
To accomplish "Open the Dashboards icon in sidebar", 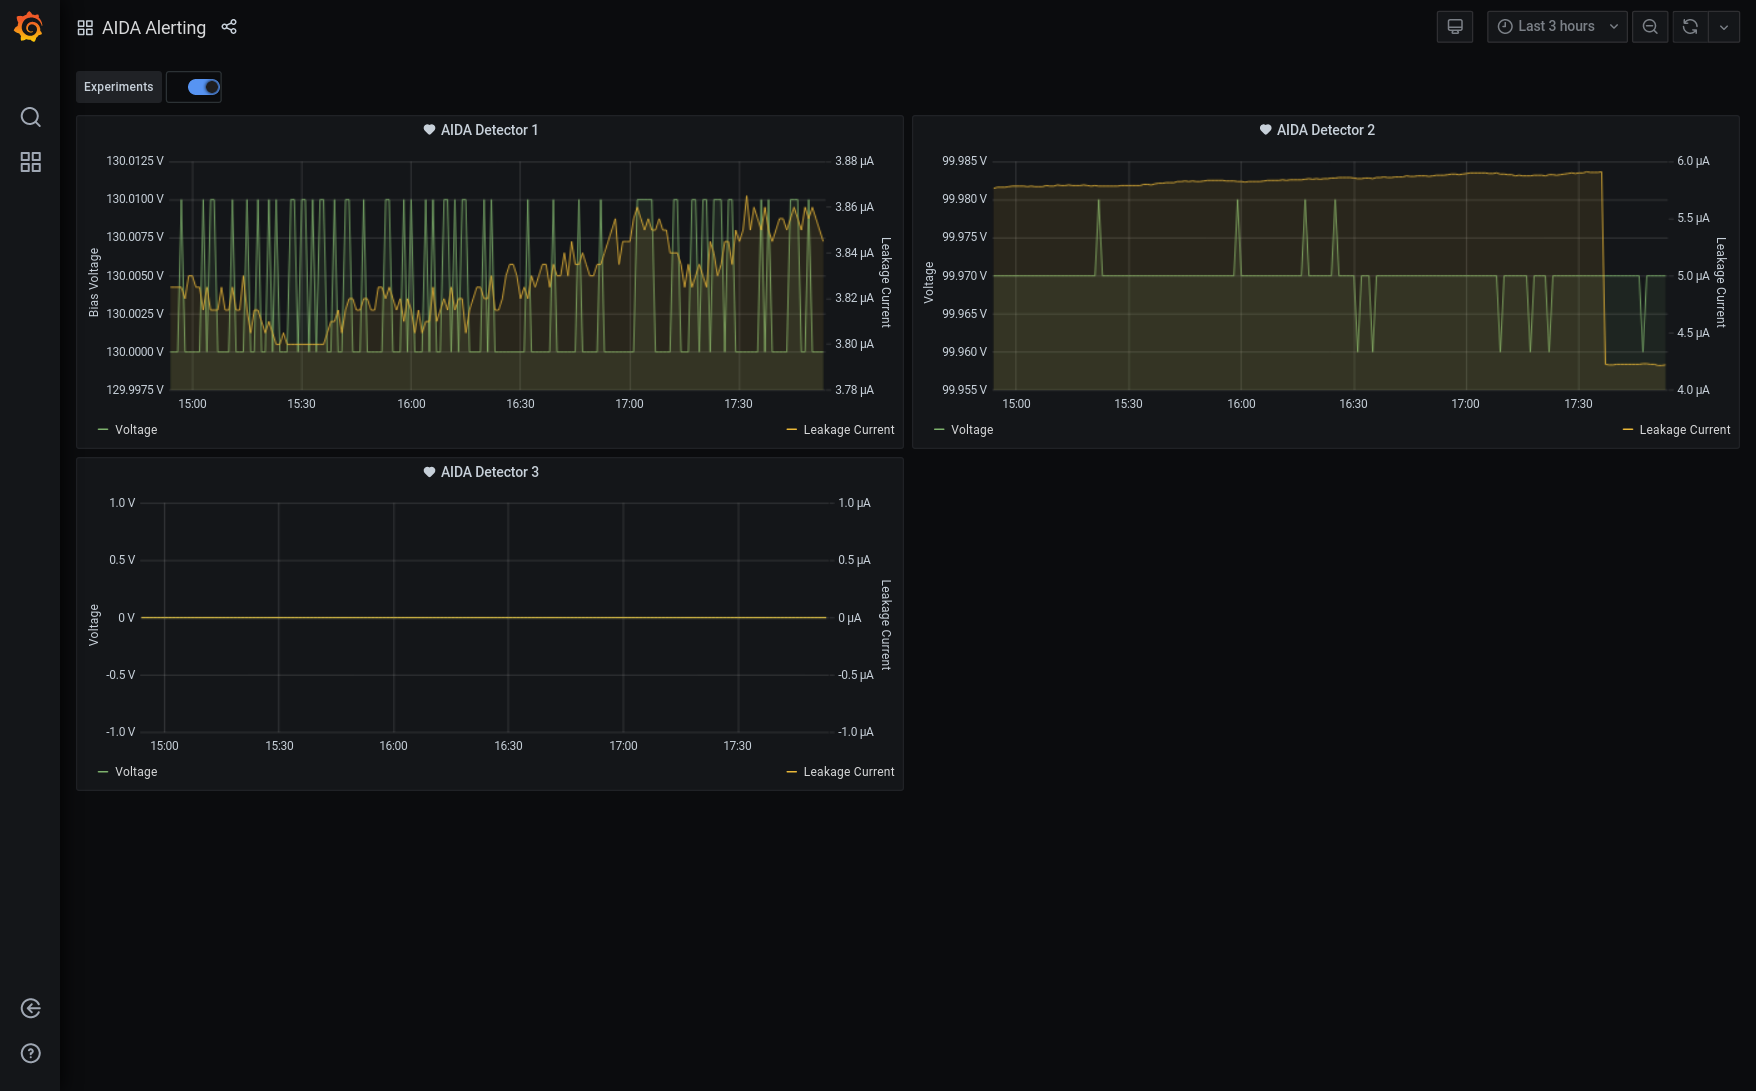I will pyautogui.click(x=30, y=162).
